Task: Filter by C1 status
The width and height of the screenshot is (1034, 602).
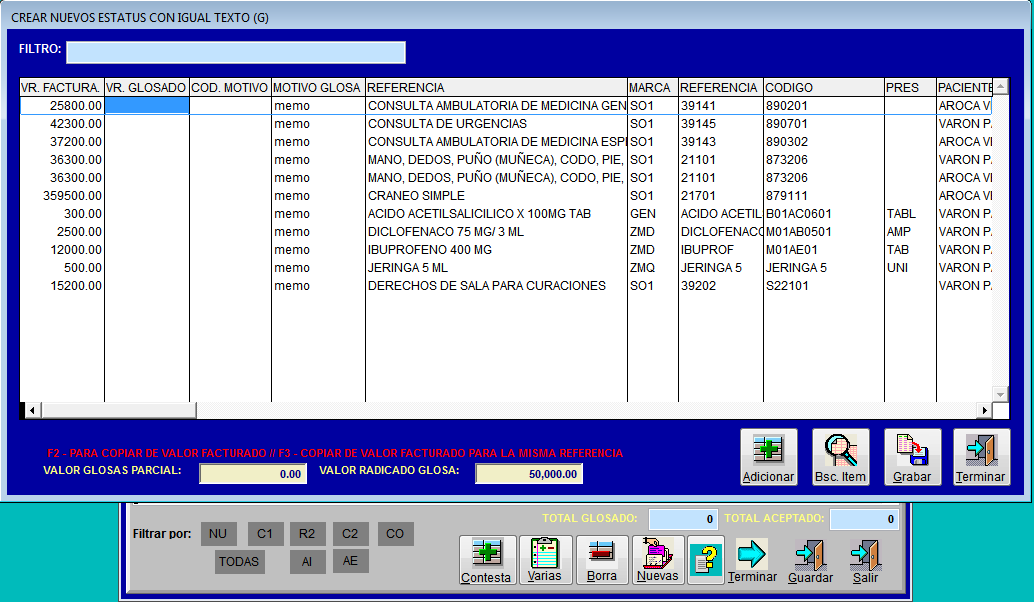Action: 265,534
